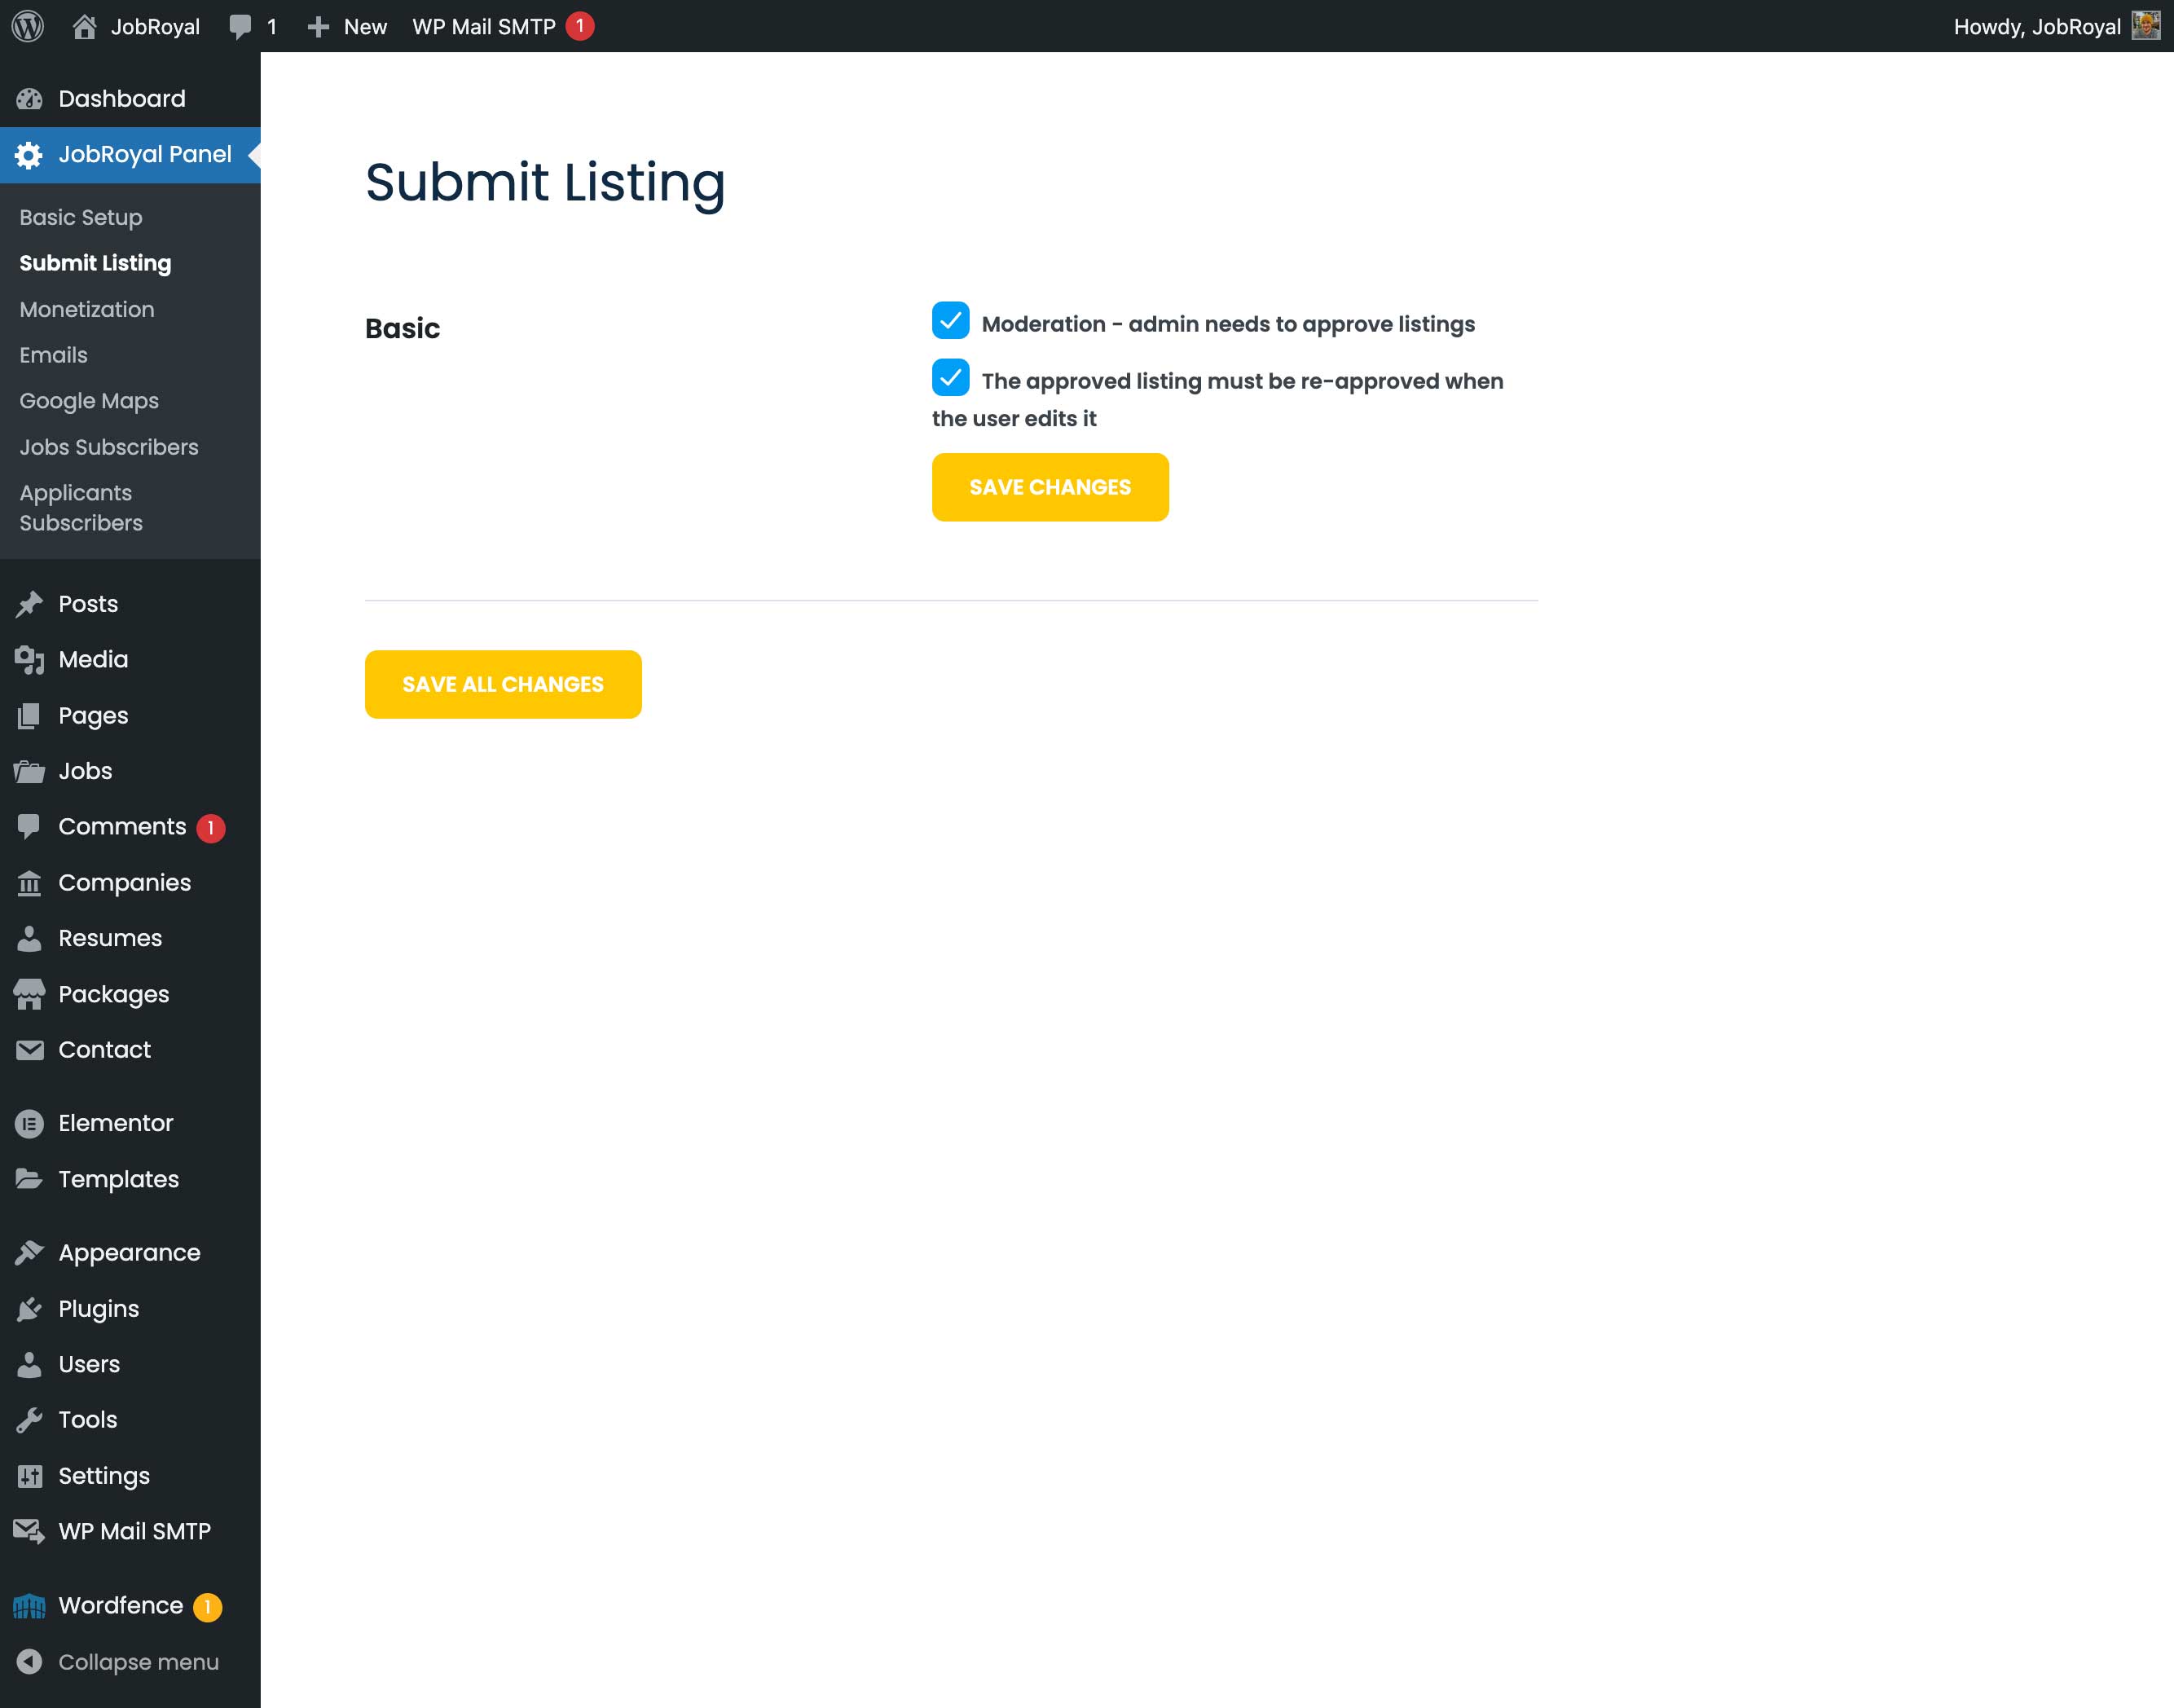
Task: Click the Pages icon in sidebar
Action: pos(29,716)
